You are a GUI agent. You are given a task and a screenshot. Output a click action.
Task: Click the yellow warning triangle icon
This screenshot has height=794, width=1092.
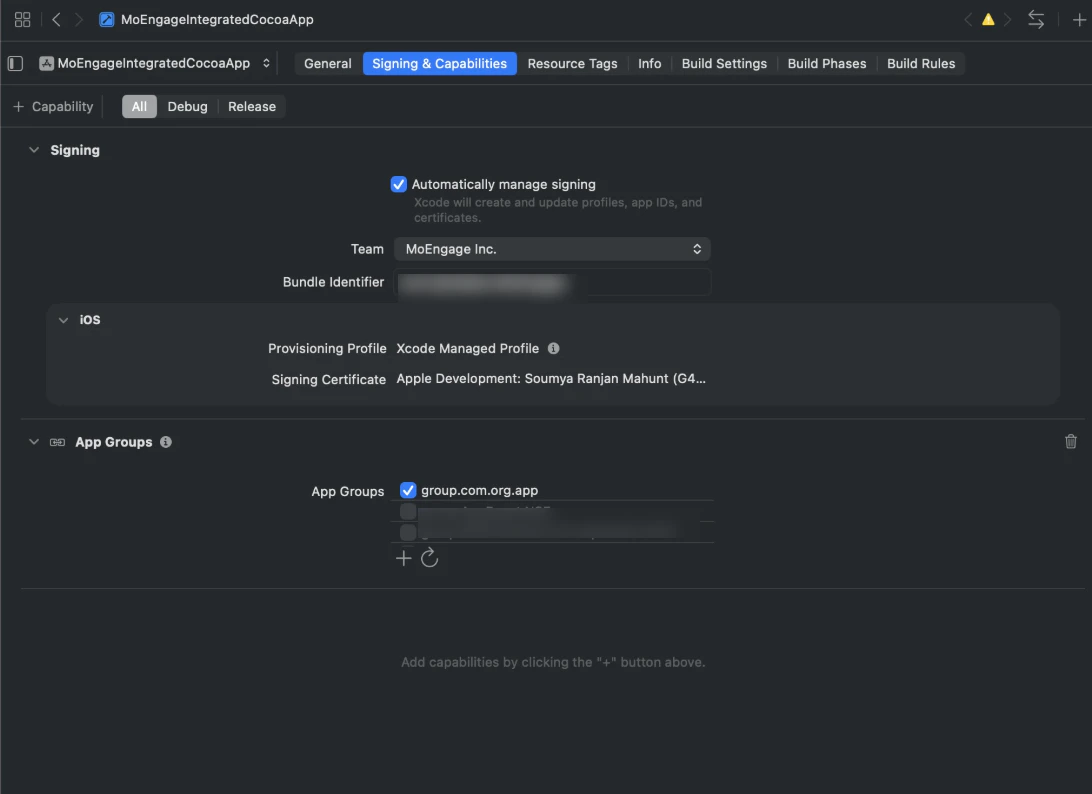point(988,20)
